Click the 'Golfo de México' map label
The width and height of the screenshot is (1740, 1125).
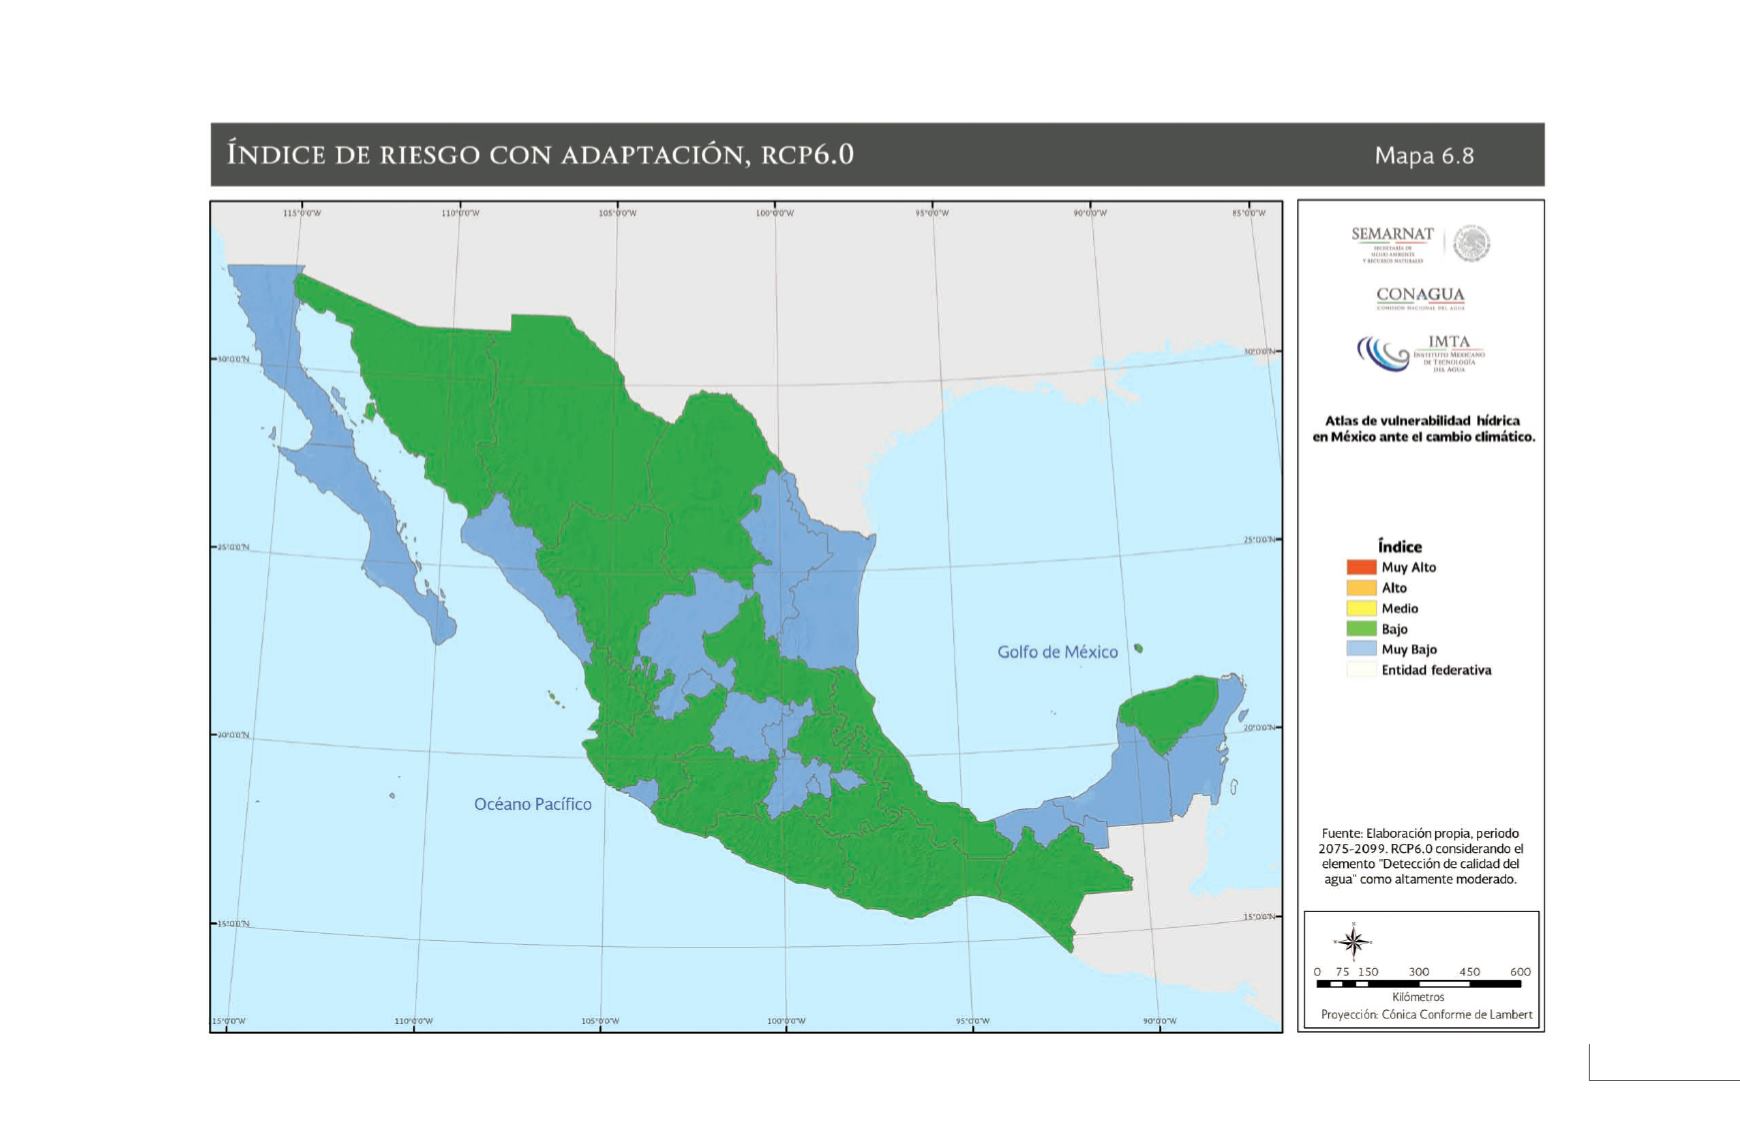pyautogui.click(x=1057, y=652)
